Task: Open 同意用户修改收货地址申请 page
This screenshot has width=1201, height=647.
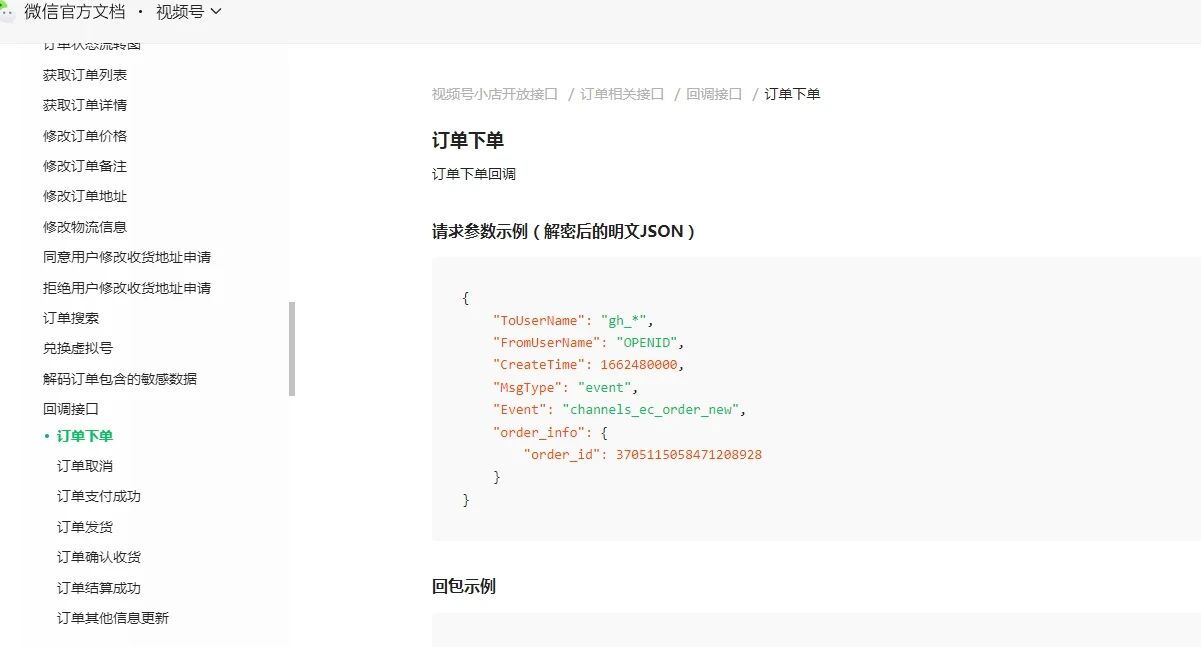Action: [x=127, y=257]
